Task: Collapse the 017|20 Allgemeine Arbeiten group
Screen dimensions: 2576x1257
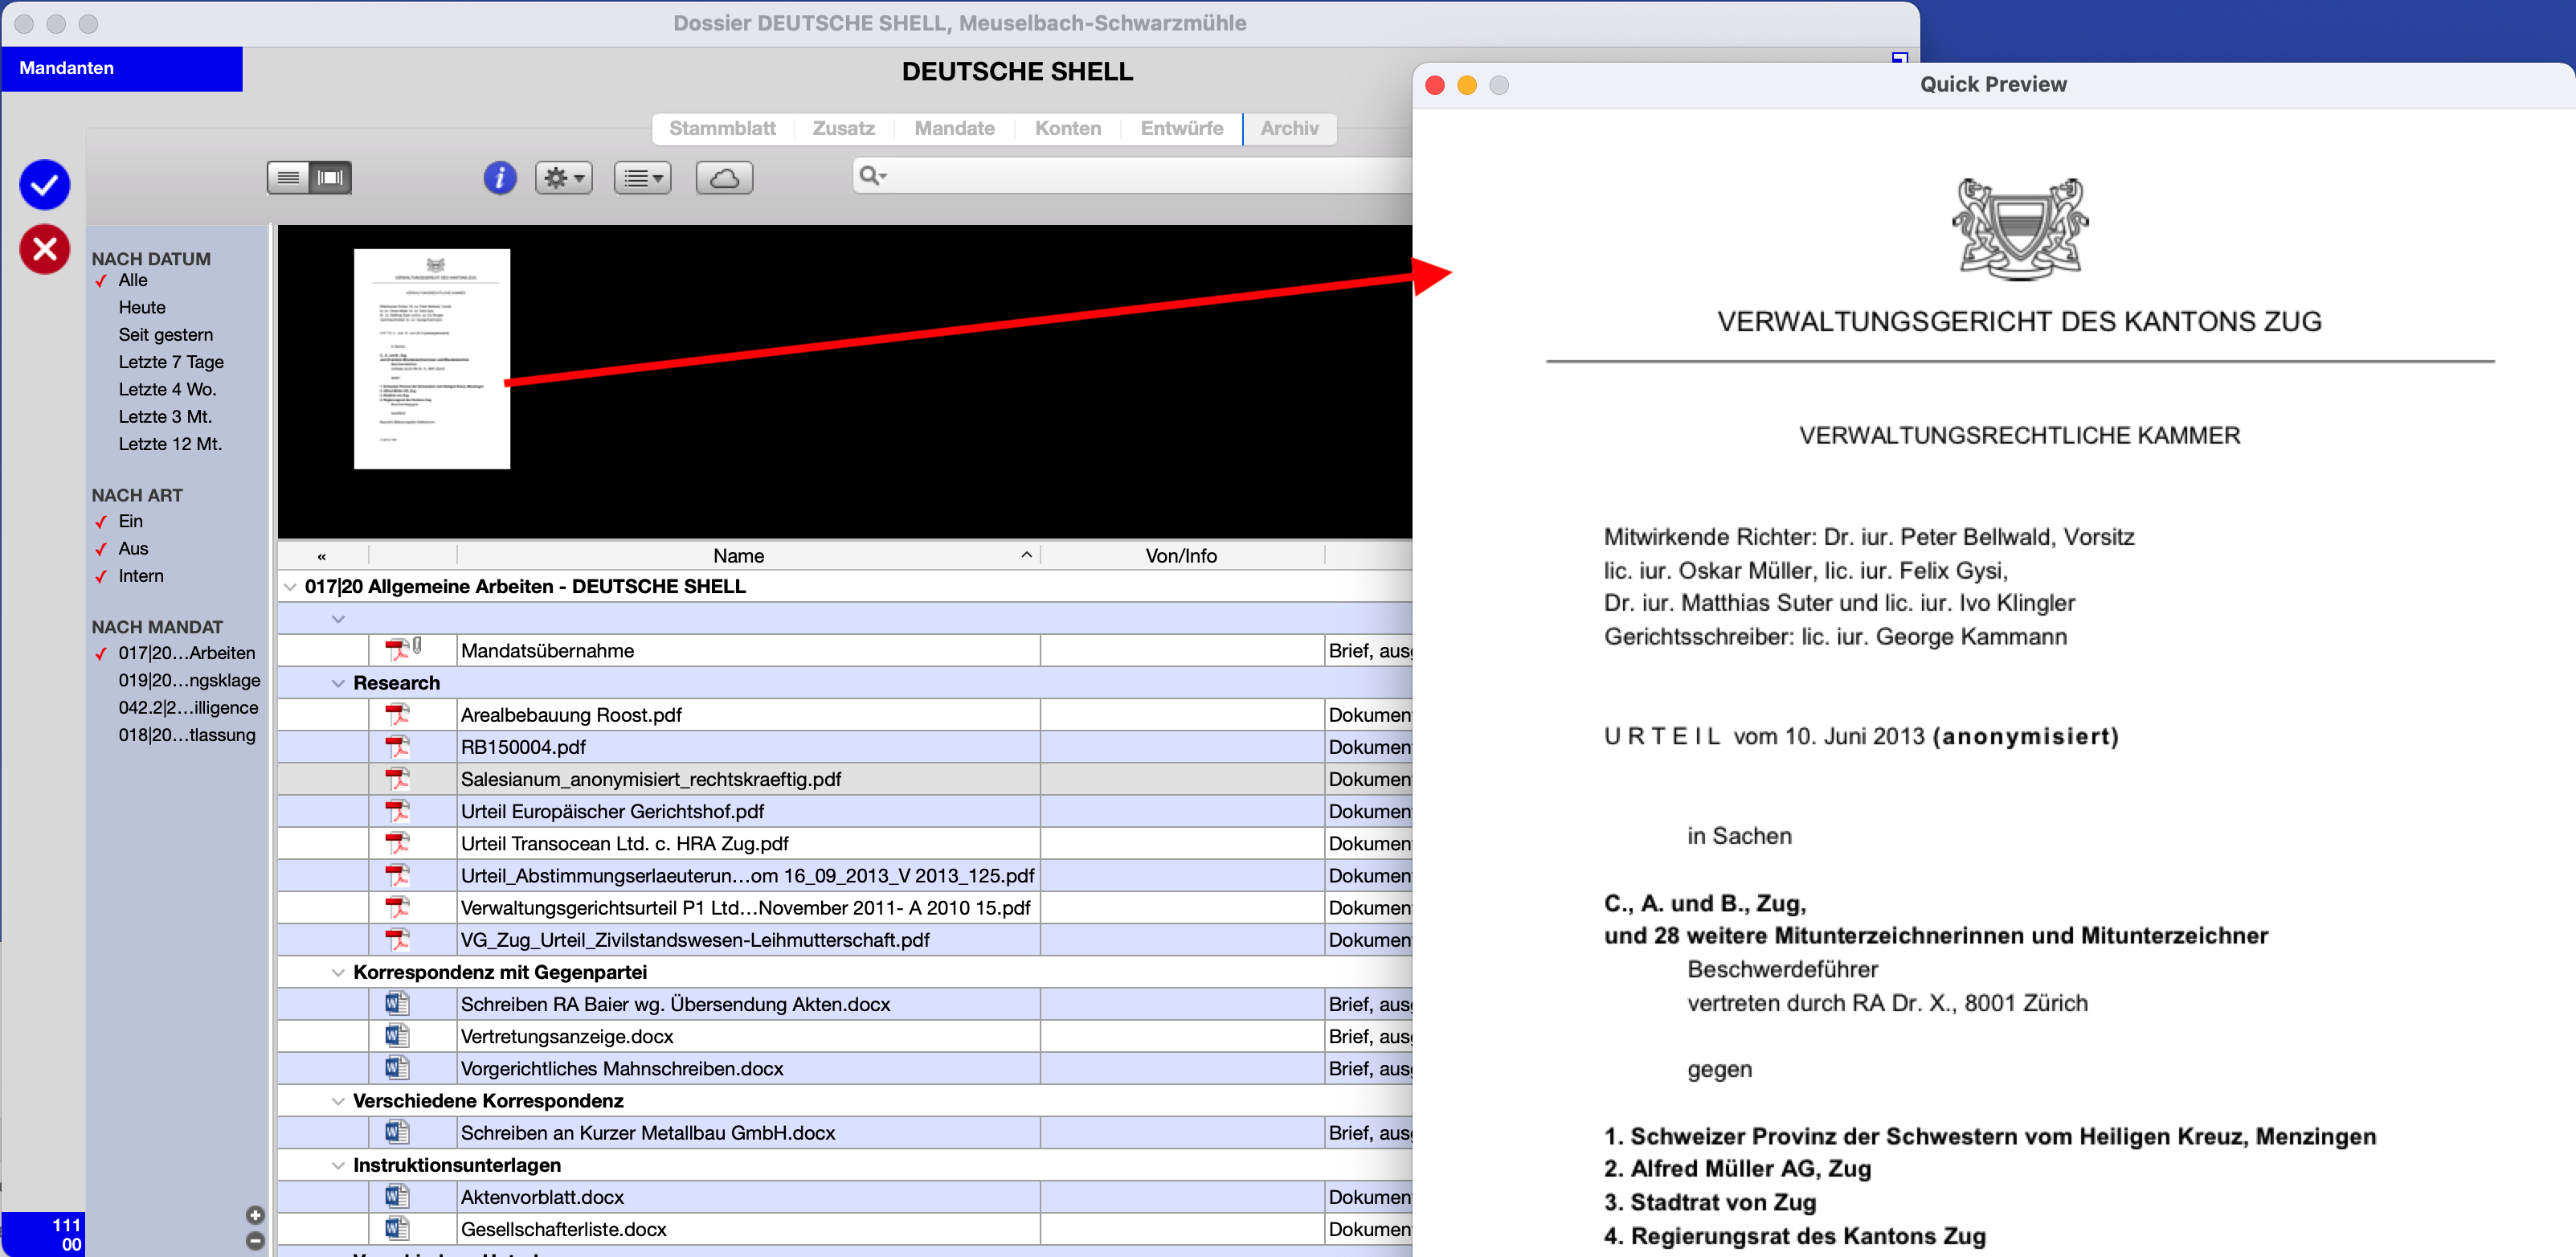Action: tap(290, 586)
